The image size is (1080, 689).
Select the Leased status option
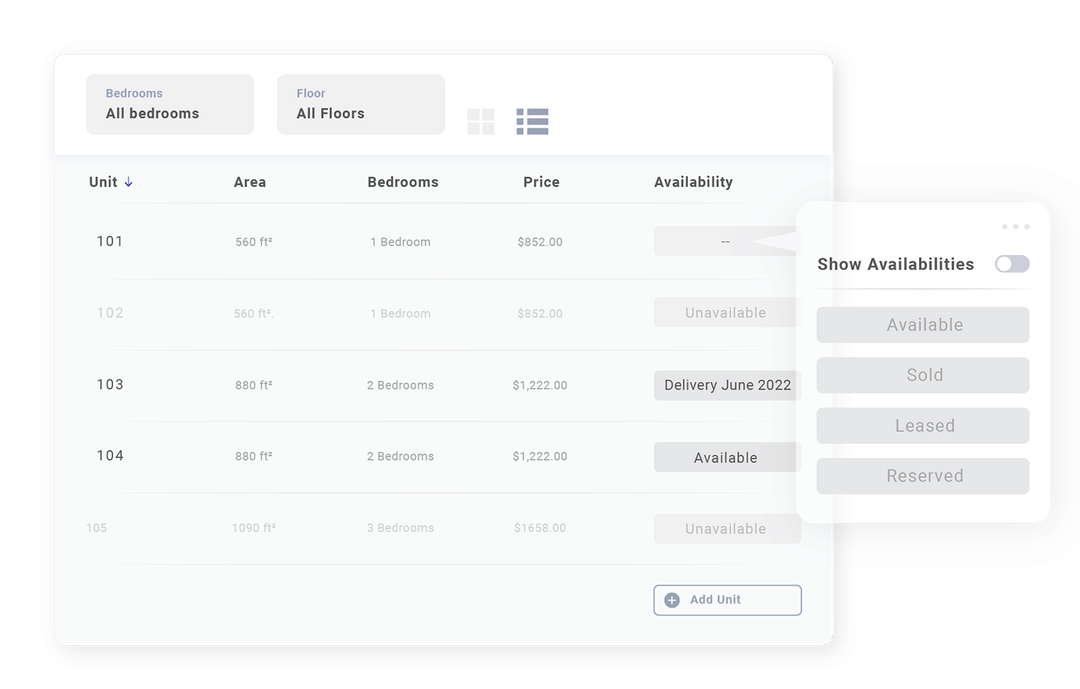click(x=922, y=425)
